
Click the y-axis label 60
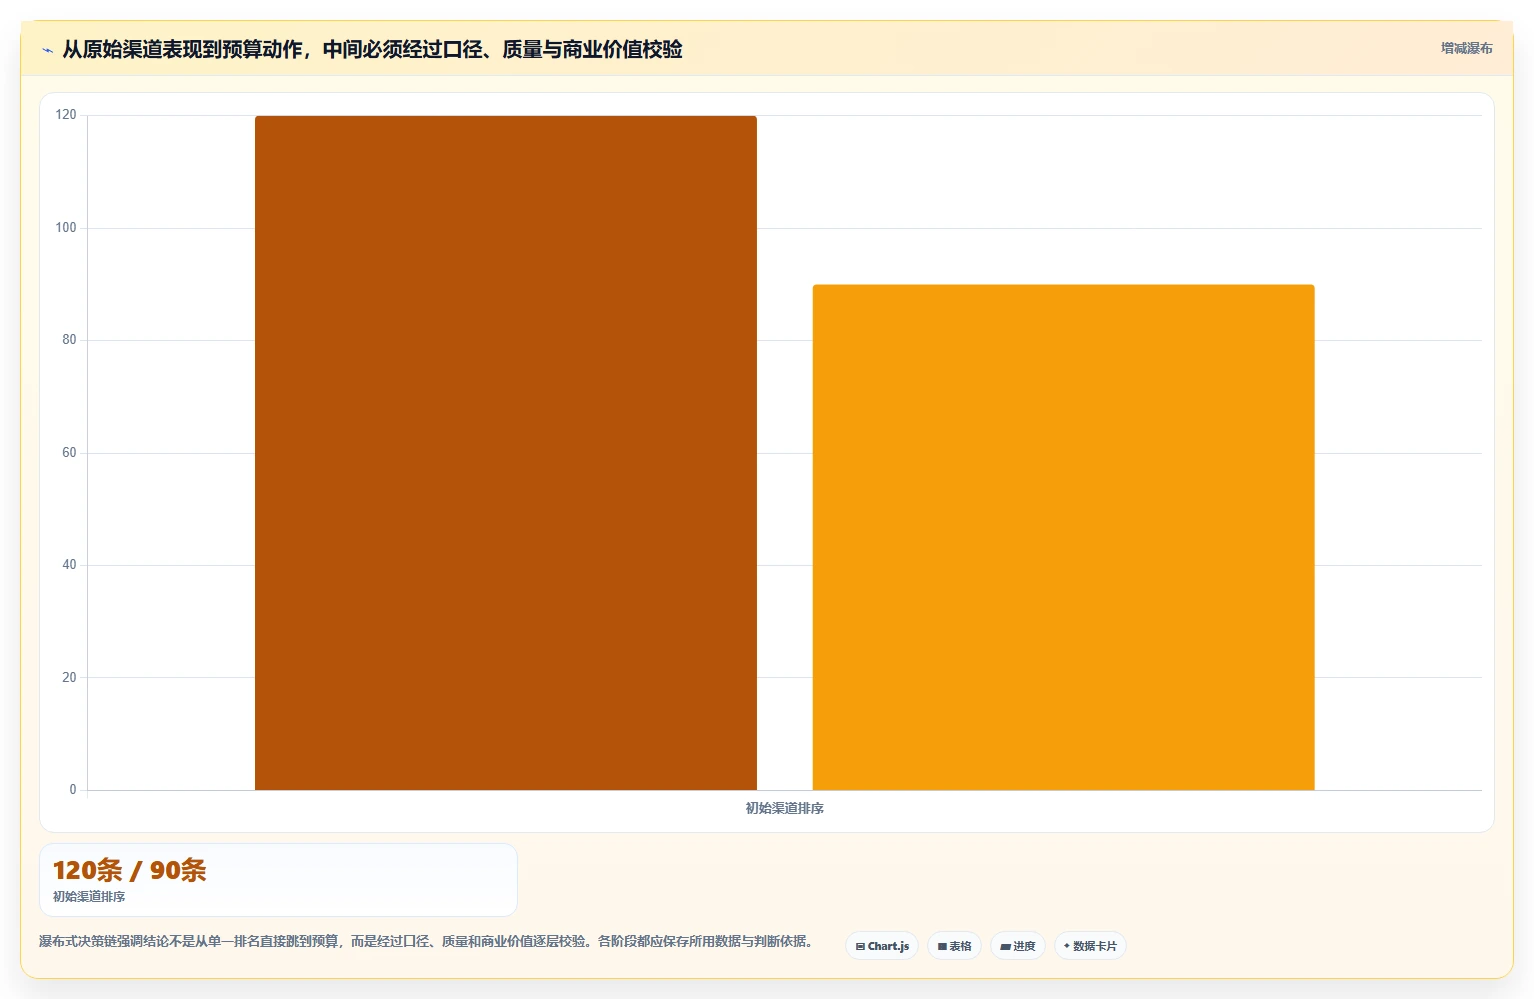pos(69,453)
